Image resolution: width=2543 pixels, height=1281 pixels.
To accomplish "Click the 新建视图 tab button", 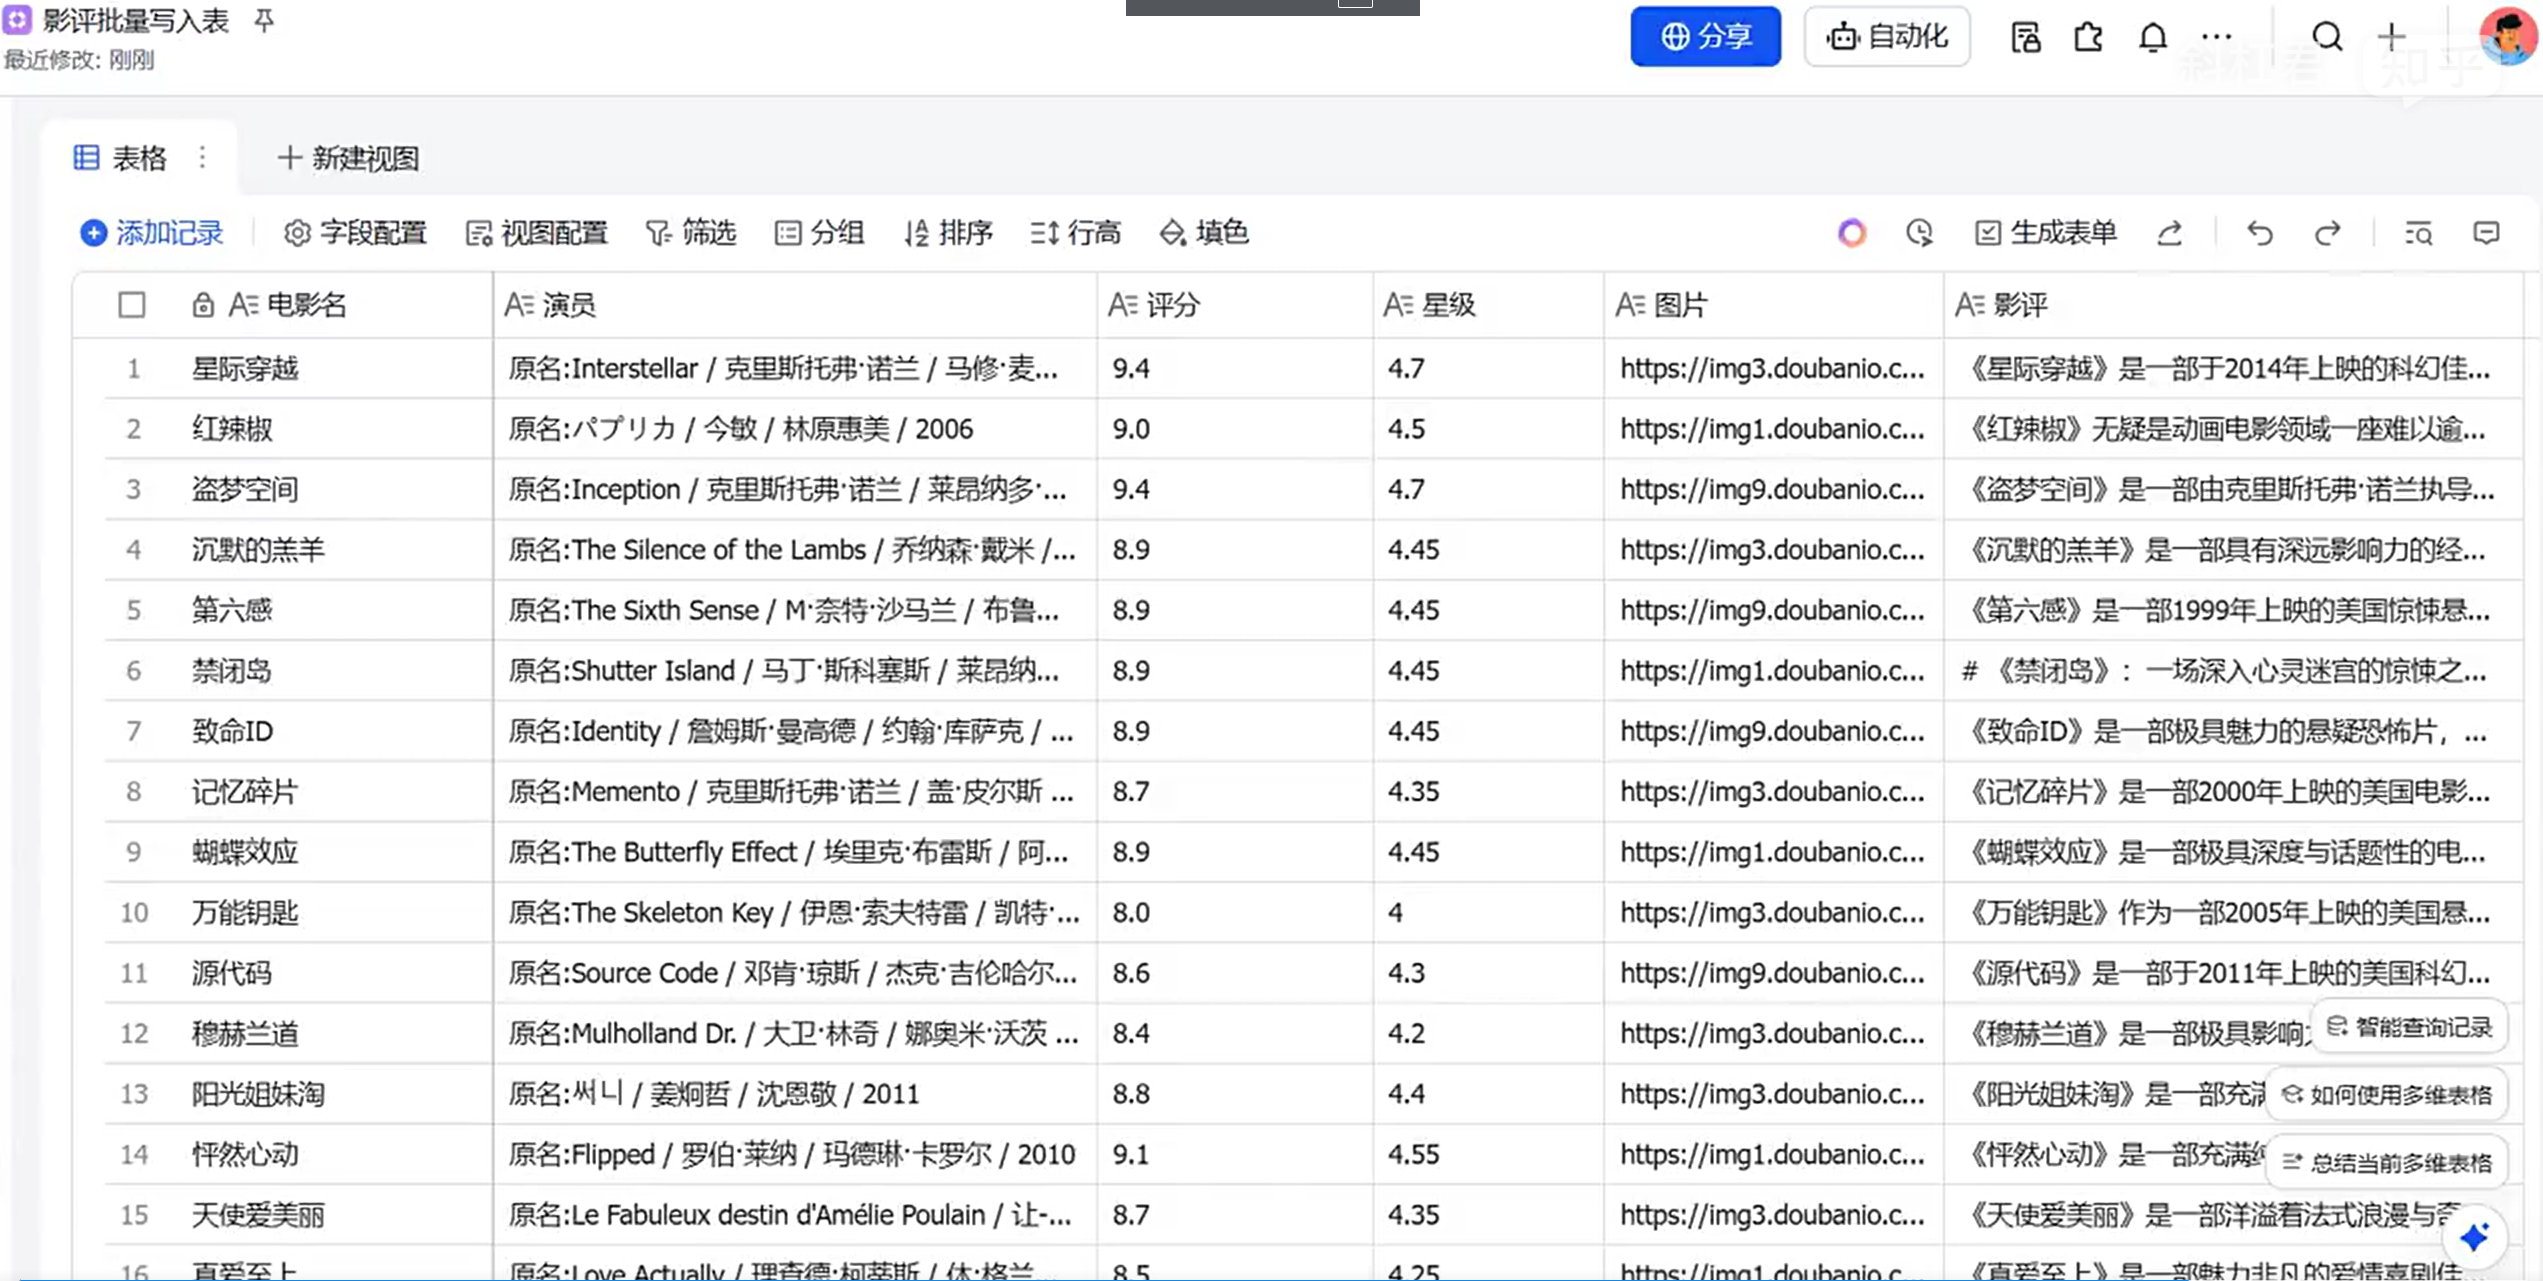I will click(x=348, y=158).
